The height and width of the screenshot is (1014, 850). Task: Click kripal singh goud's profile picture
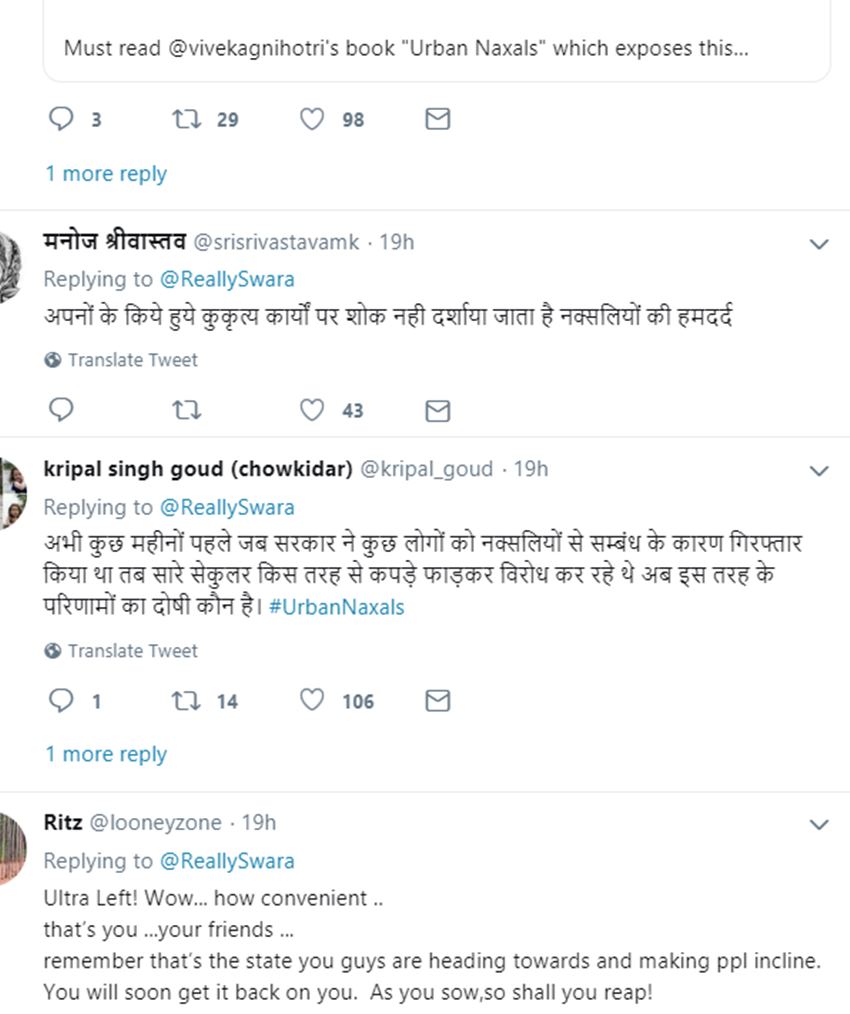pyautogui.click(x=13, y=491)
